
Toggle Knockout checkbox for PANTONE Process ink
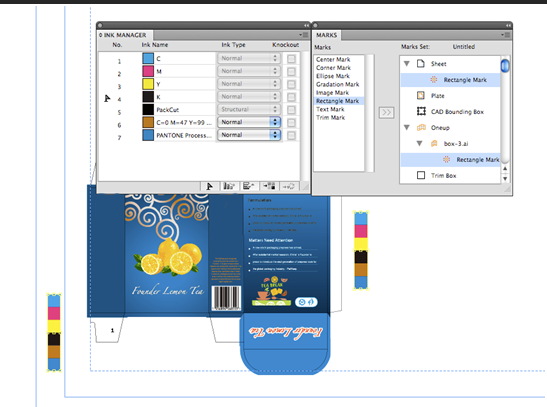[x=291, y=135]
